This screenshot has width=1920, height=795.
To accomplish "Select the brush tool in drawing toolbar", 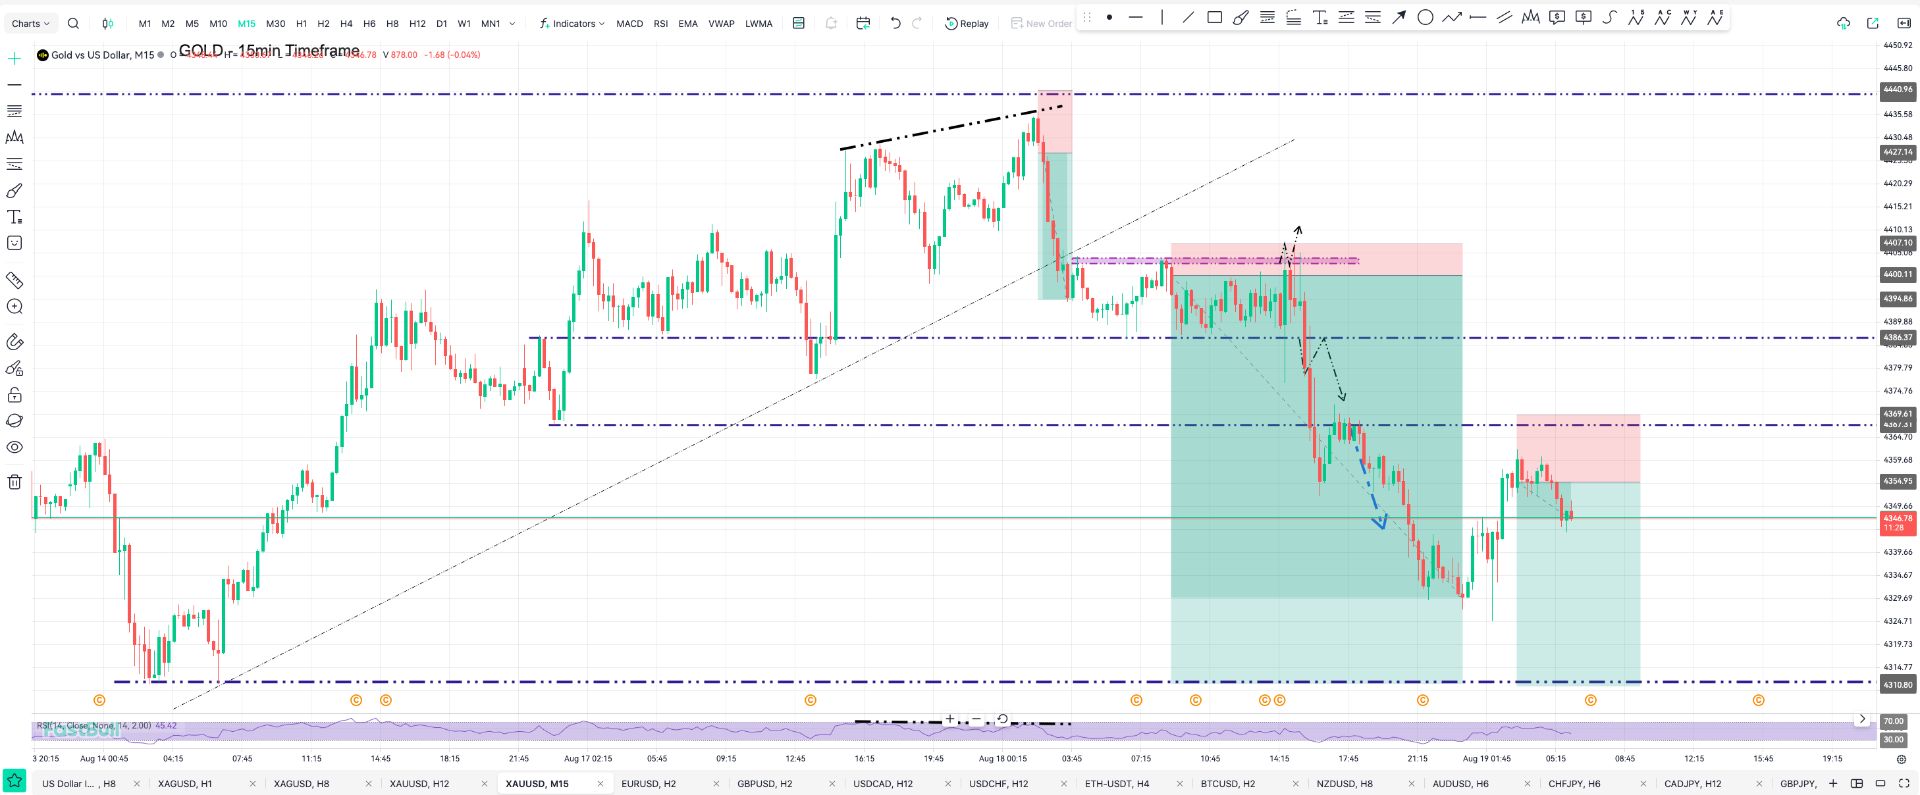I will (x=1240, y=17).
